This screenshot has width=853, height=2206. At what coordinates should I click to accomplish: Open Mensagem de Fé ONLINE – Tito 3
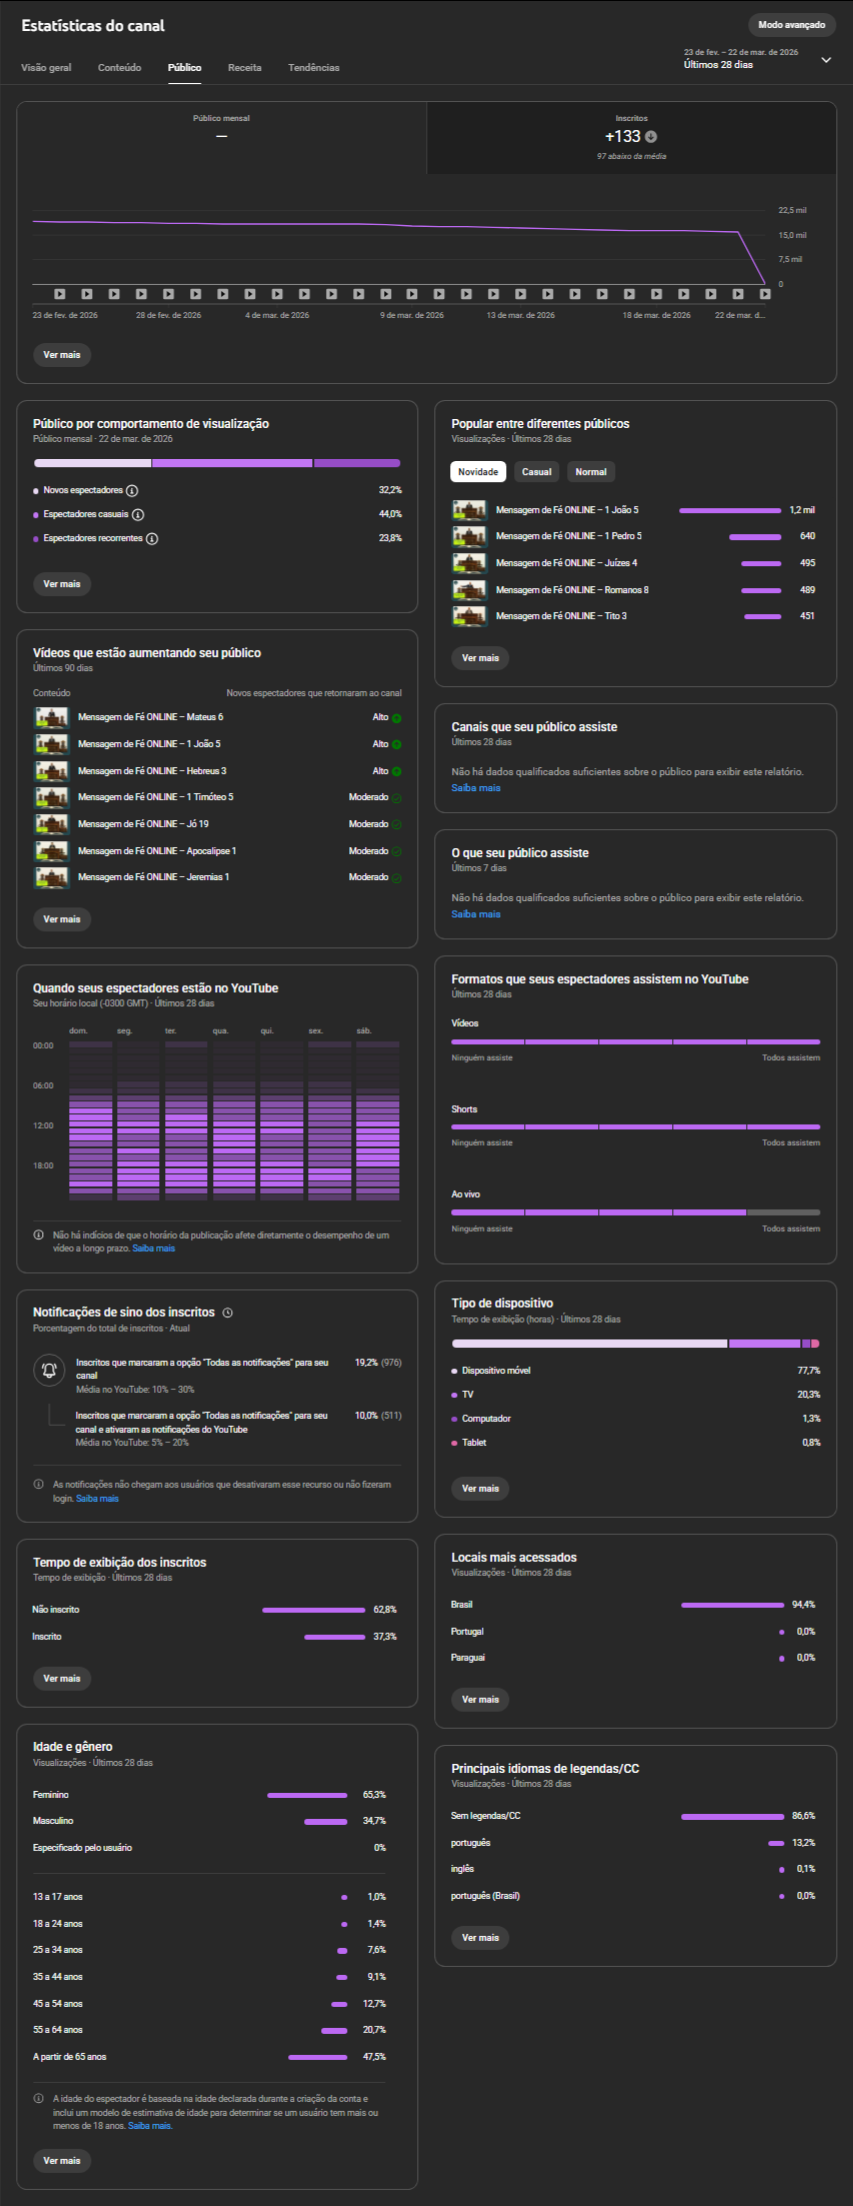[561, 616]
